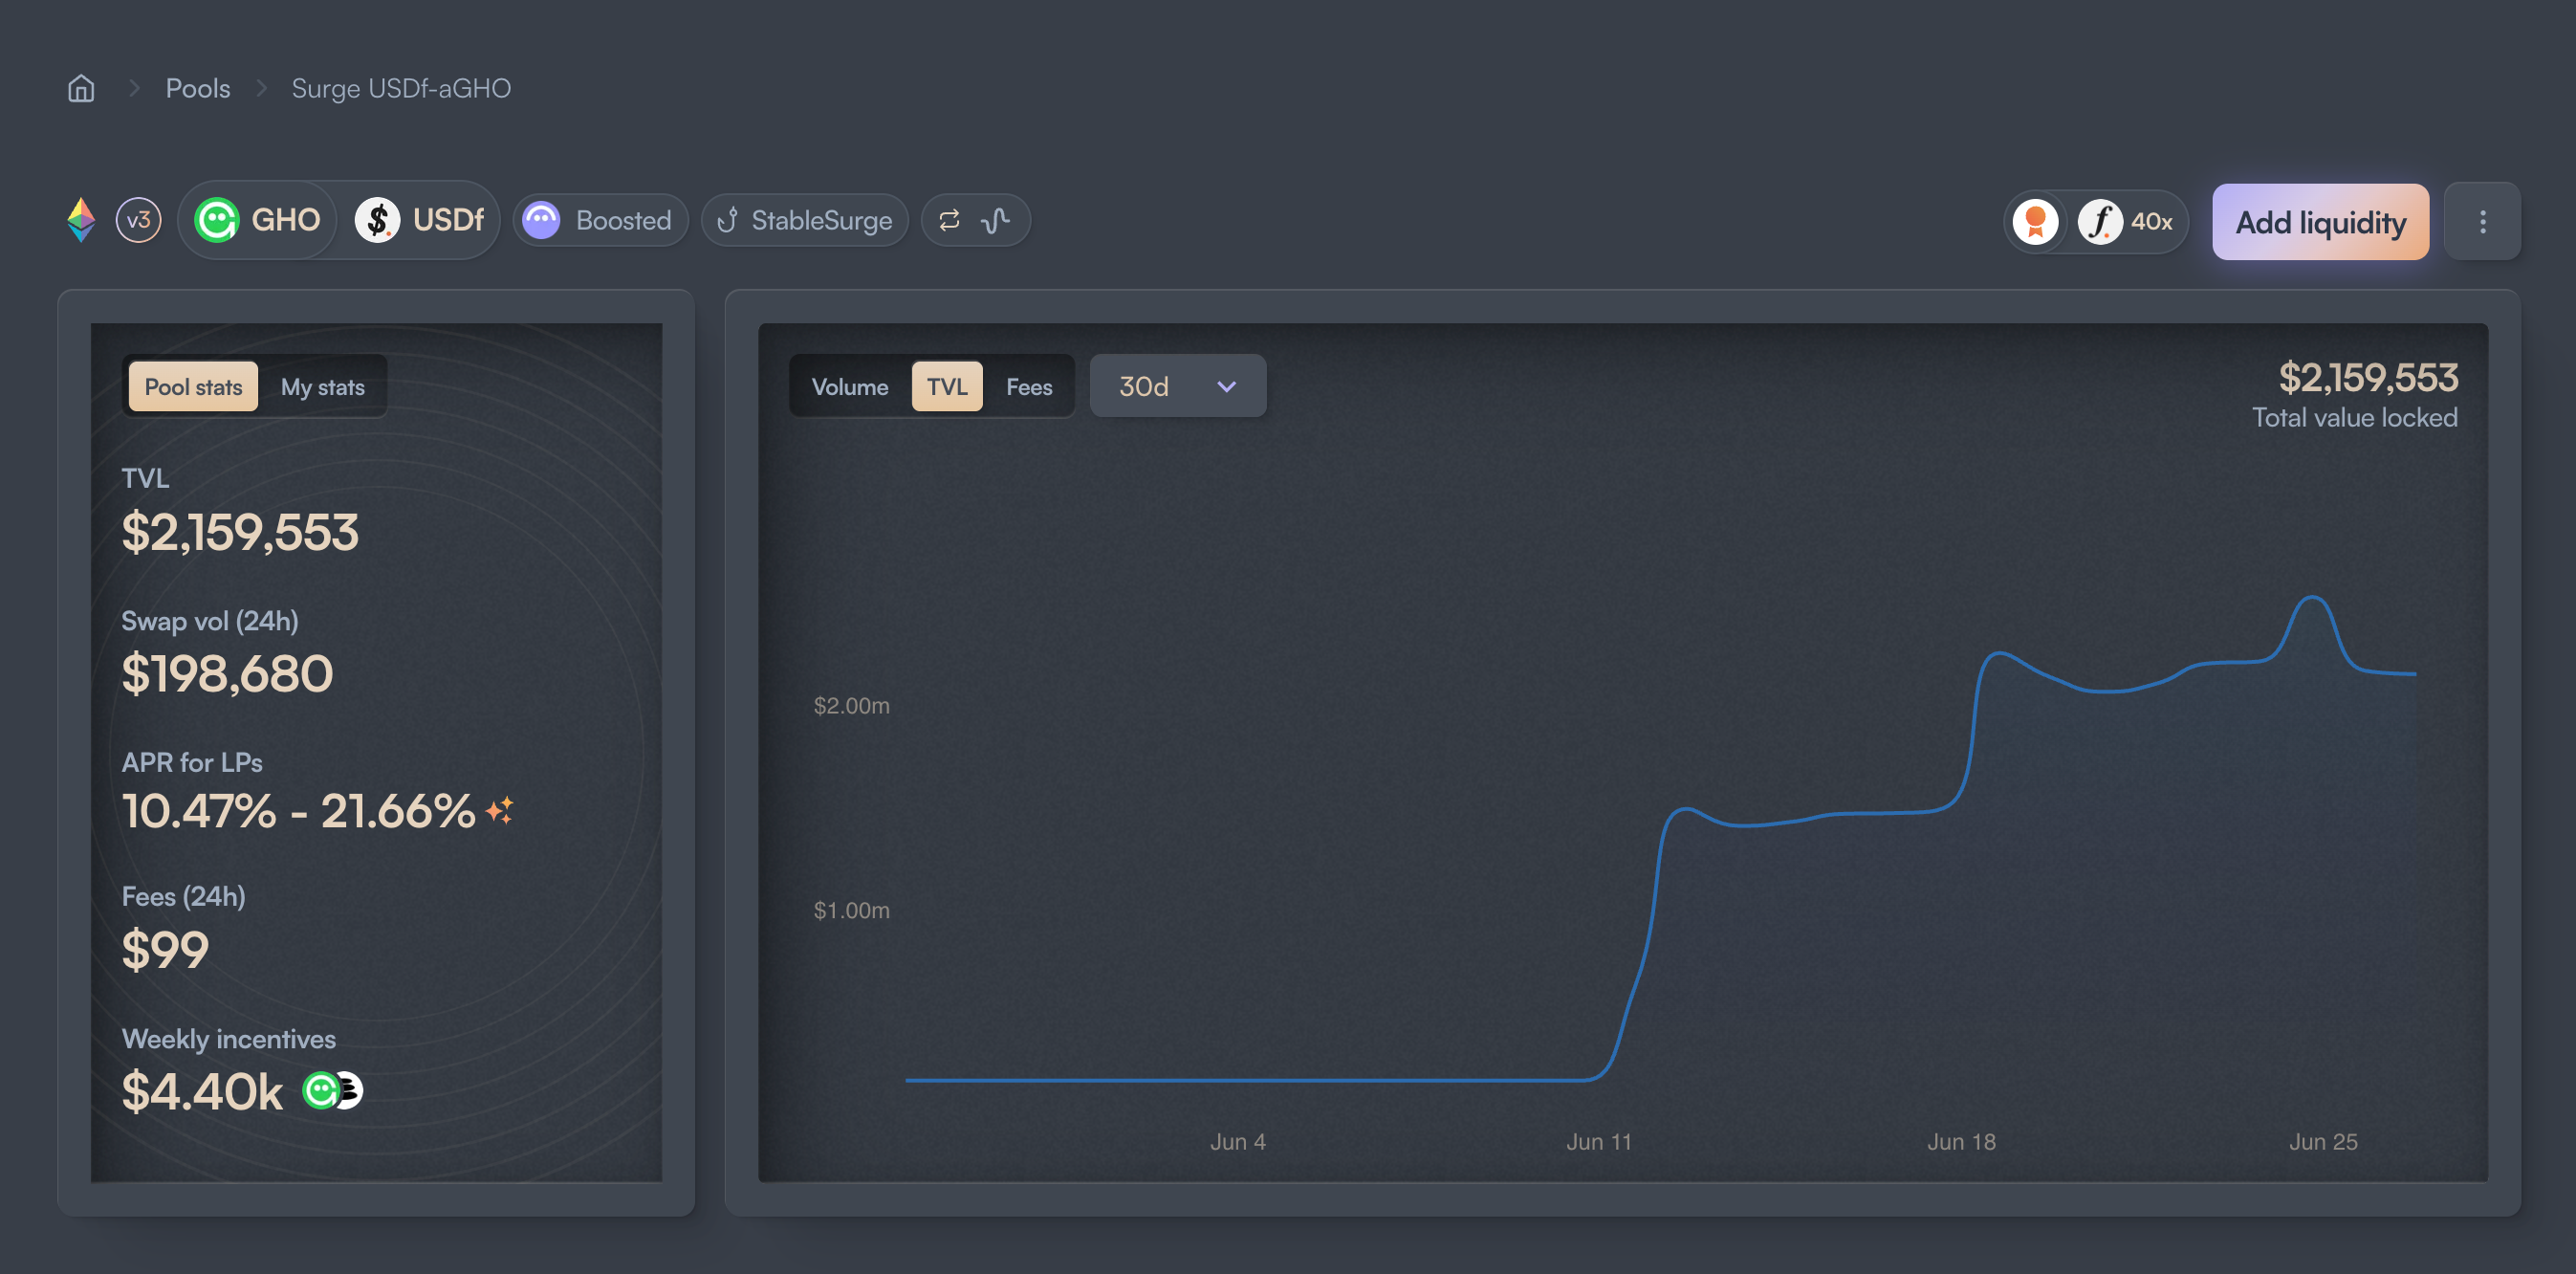Image resolution: width=2576 pixels, height=1274 pixels.
Task: Go to the home icon in breadcrumb
Action: [x=81, y=88]
